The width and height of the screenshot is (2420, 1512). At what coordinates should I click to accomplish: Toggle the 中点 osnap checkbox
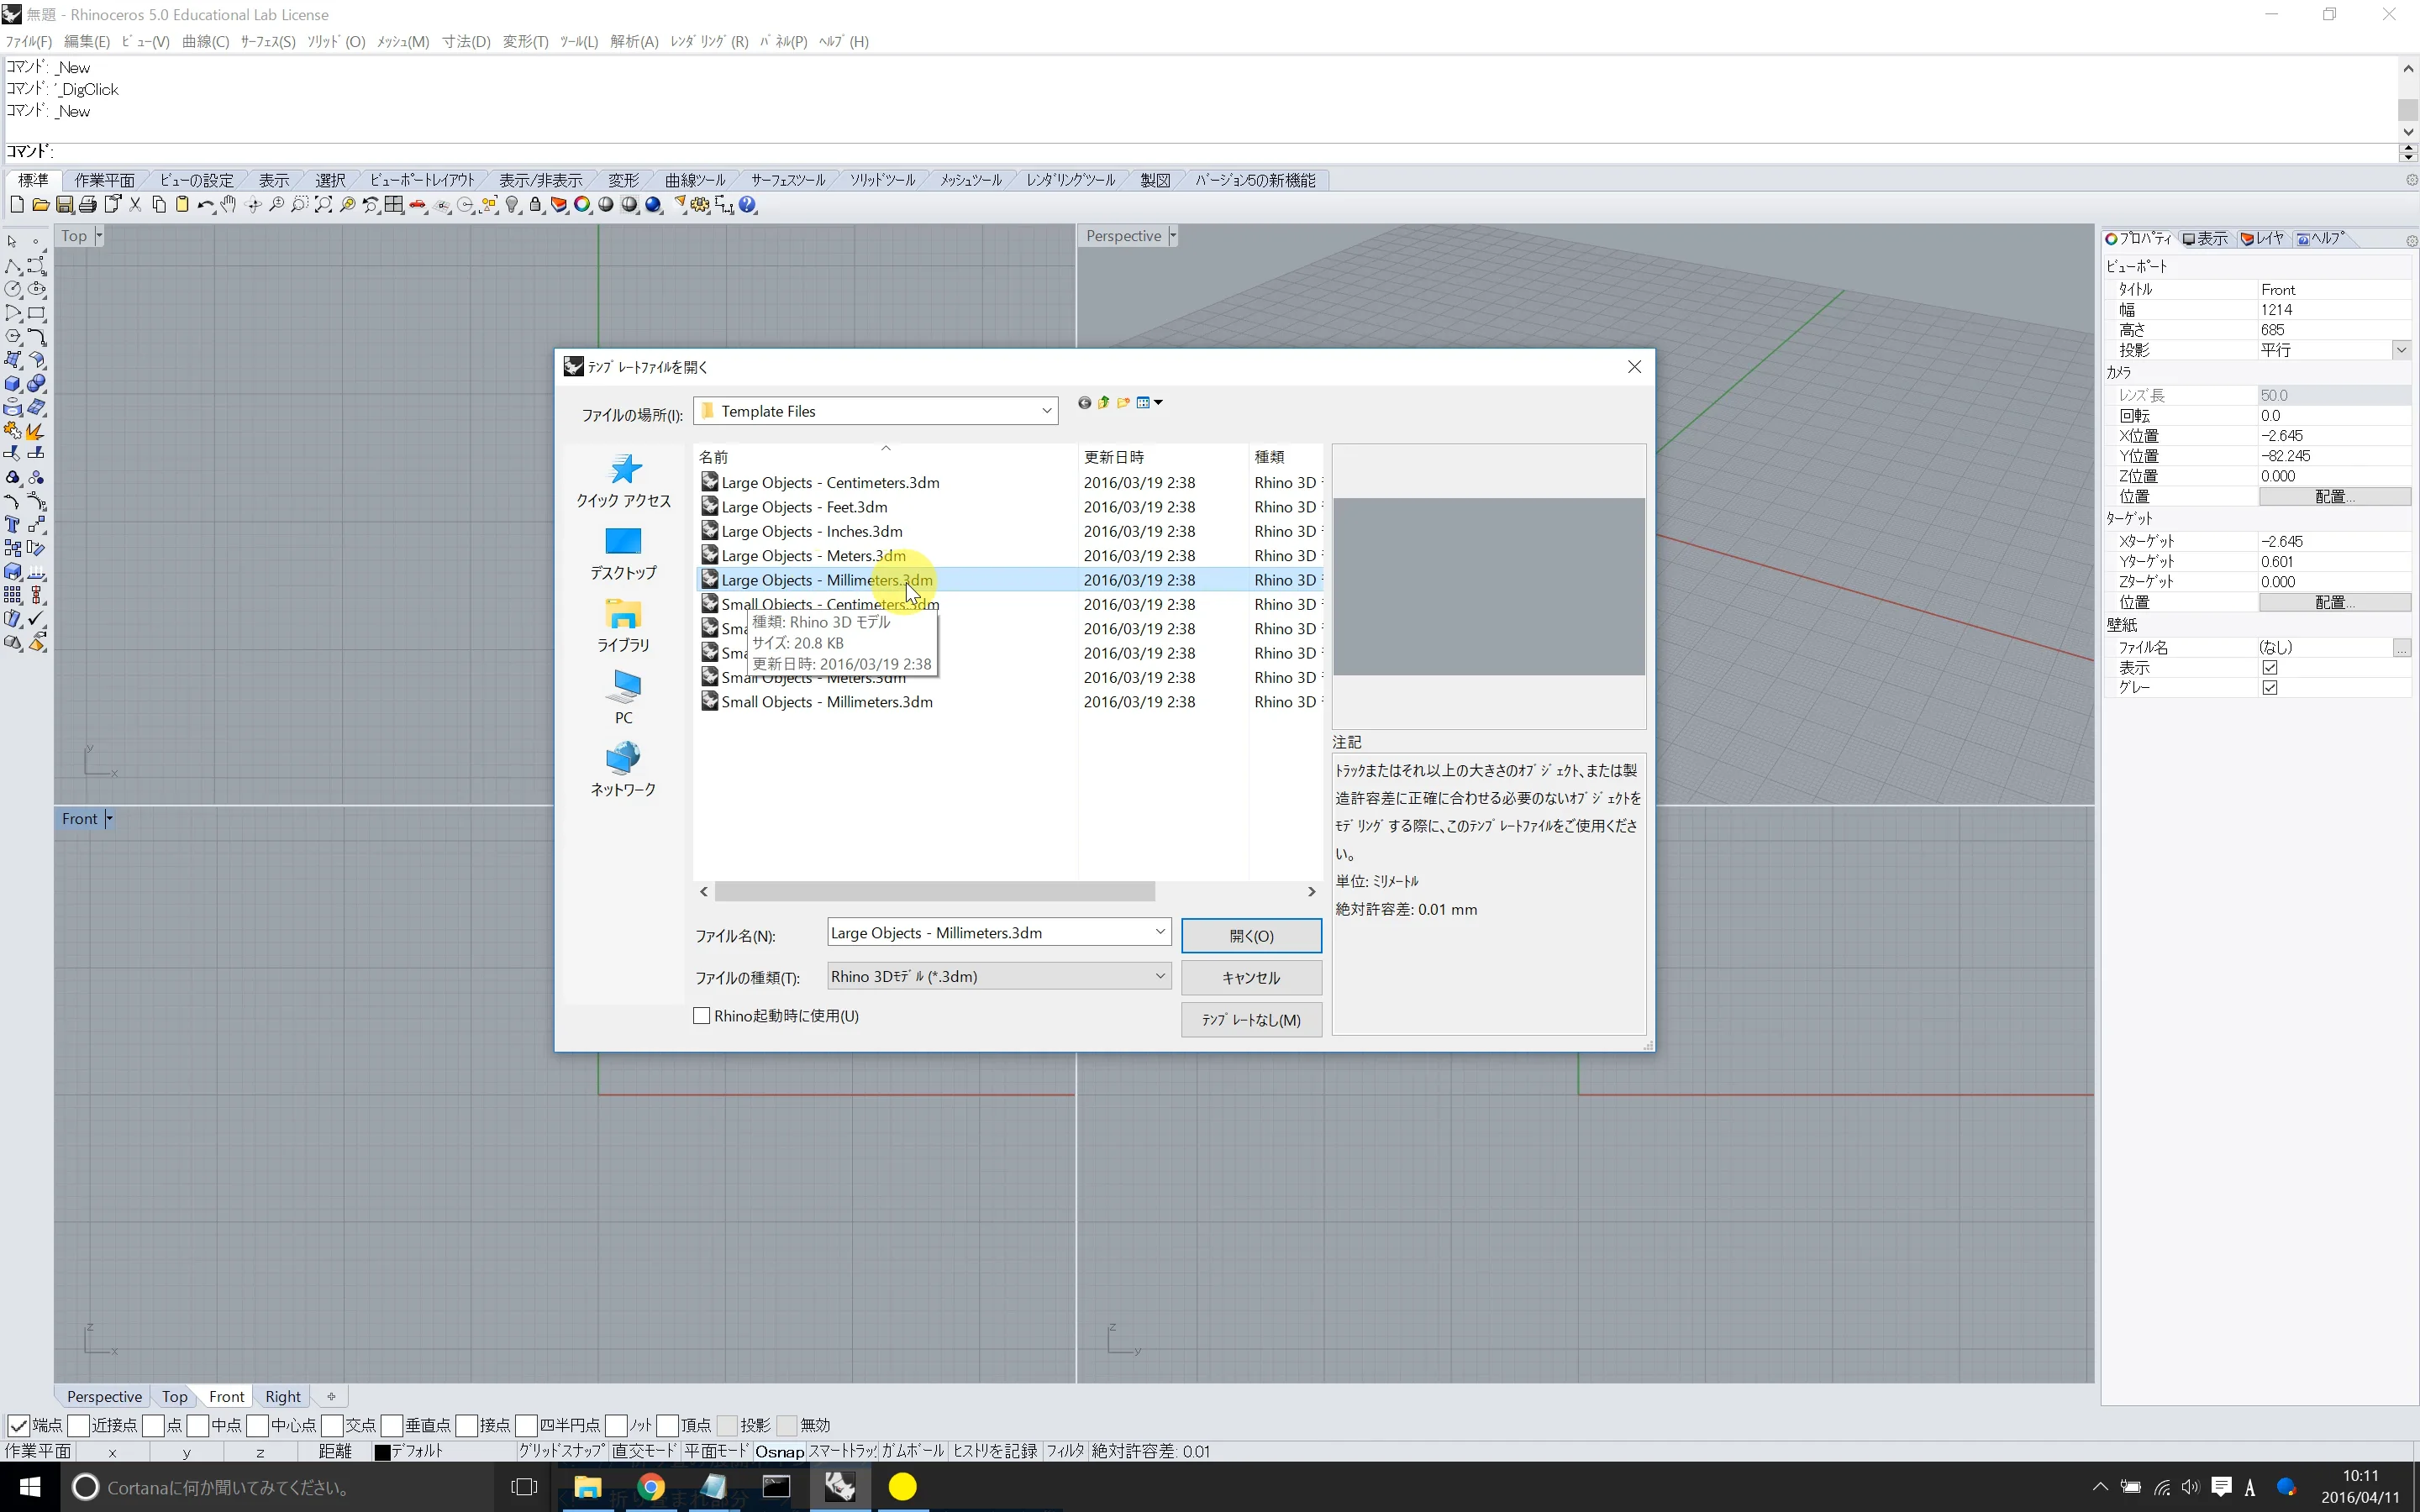(x=198, y=1425)
